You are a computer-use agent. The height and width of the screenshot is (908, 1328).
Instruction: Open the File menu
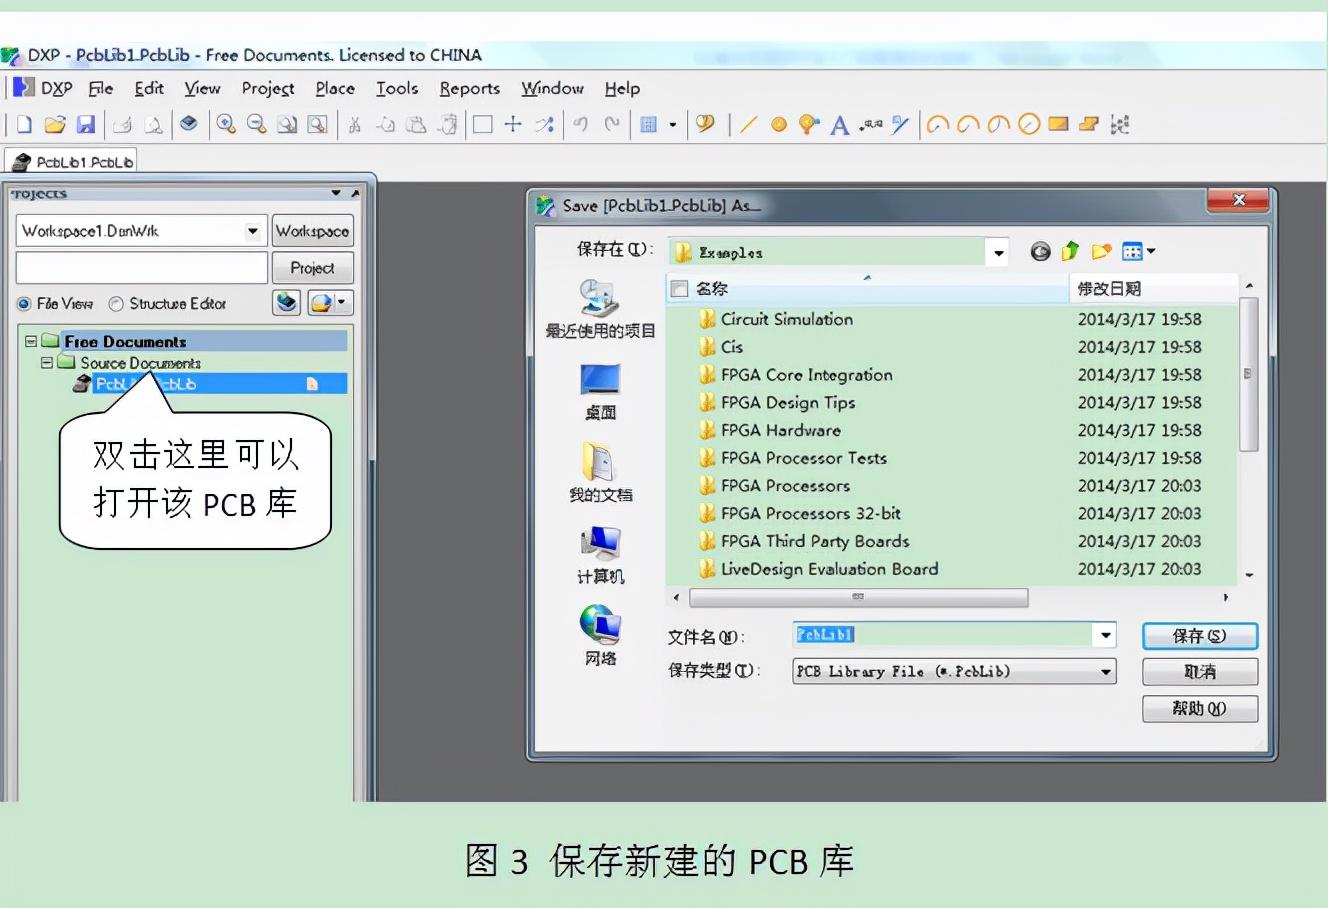click(x=101, y=88)
